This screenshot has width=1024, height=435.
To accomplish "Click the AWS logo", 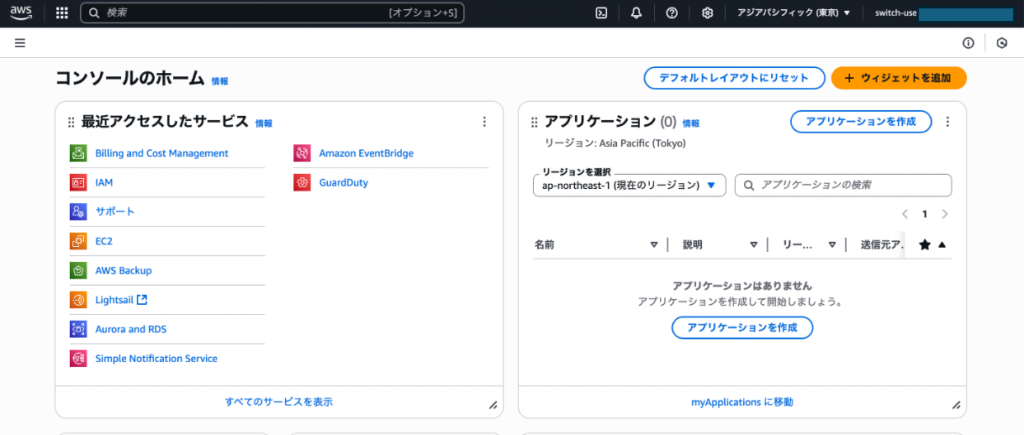I will [x=21, y=13].
